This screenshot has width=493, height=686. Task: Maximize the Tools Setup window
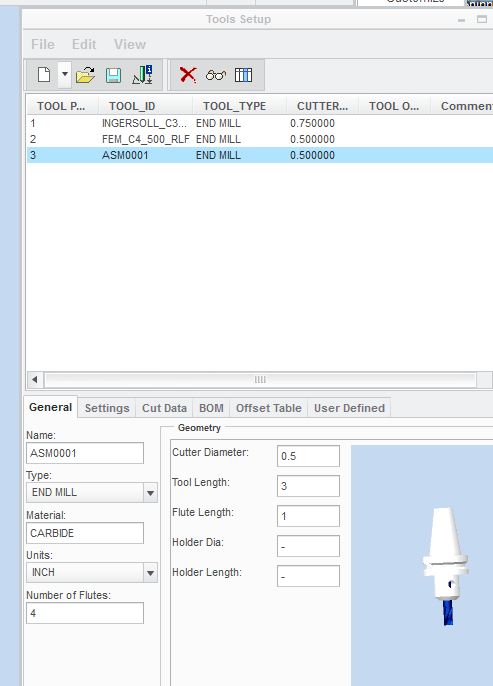click(482, 19)
